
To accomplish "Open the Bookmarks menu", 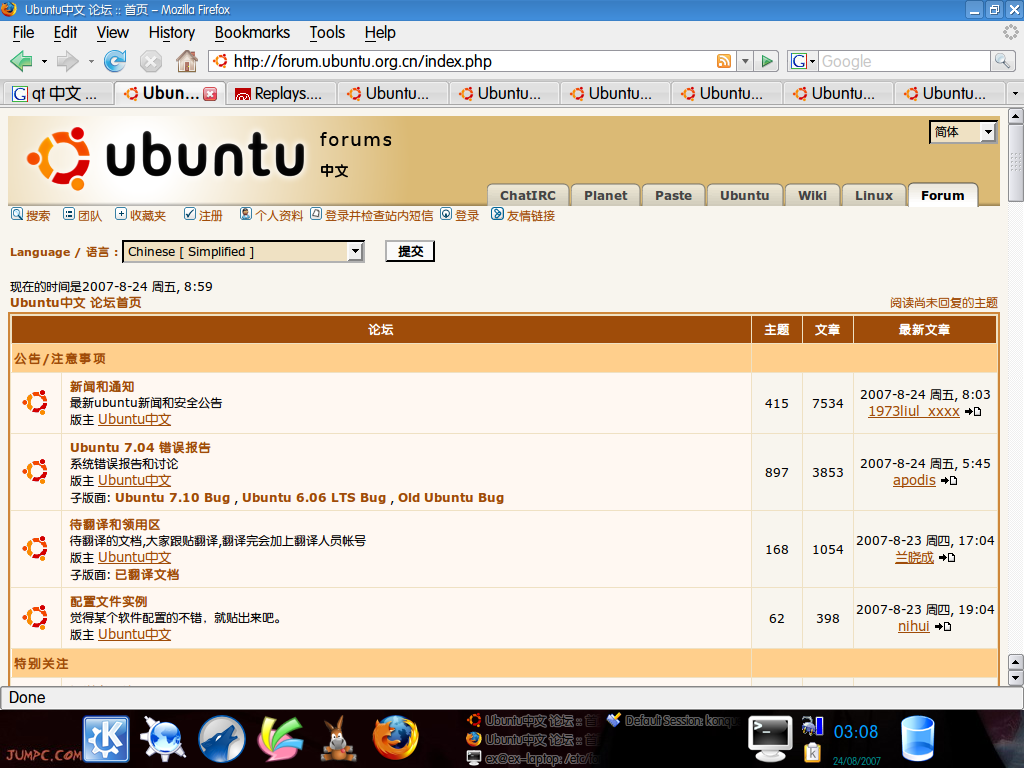I will click(252, 33).
